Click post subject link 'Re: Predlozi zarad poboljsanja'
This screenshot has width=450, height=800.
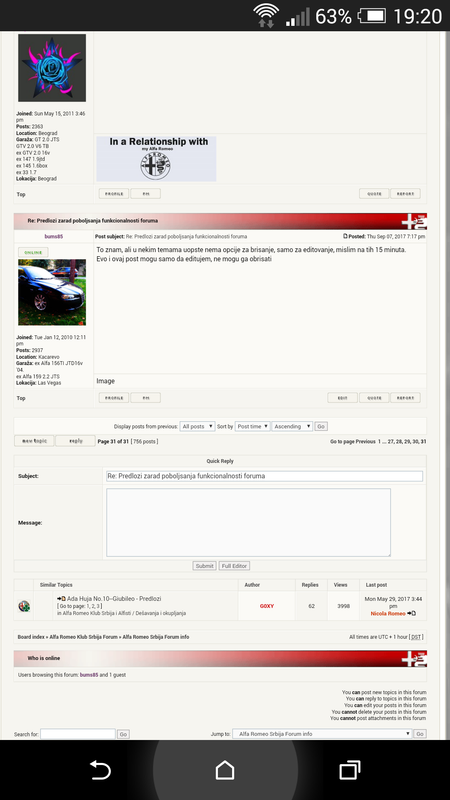pos(186,236)
